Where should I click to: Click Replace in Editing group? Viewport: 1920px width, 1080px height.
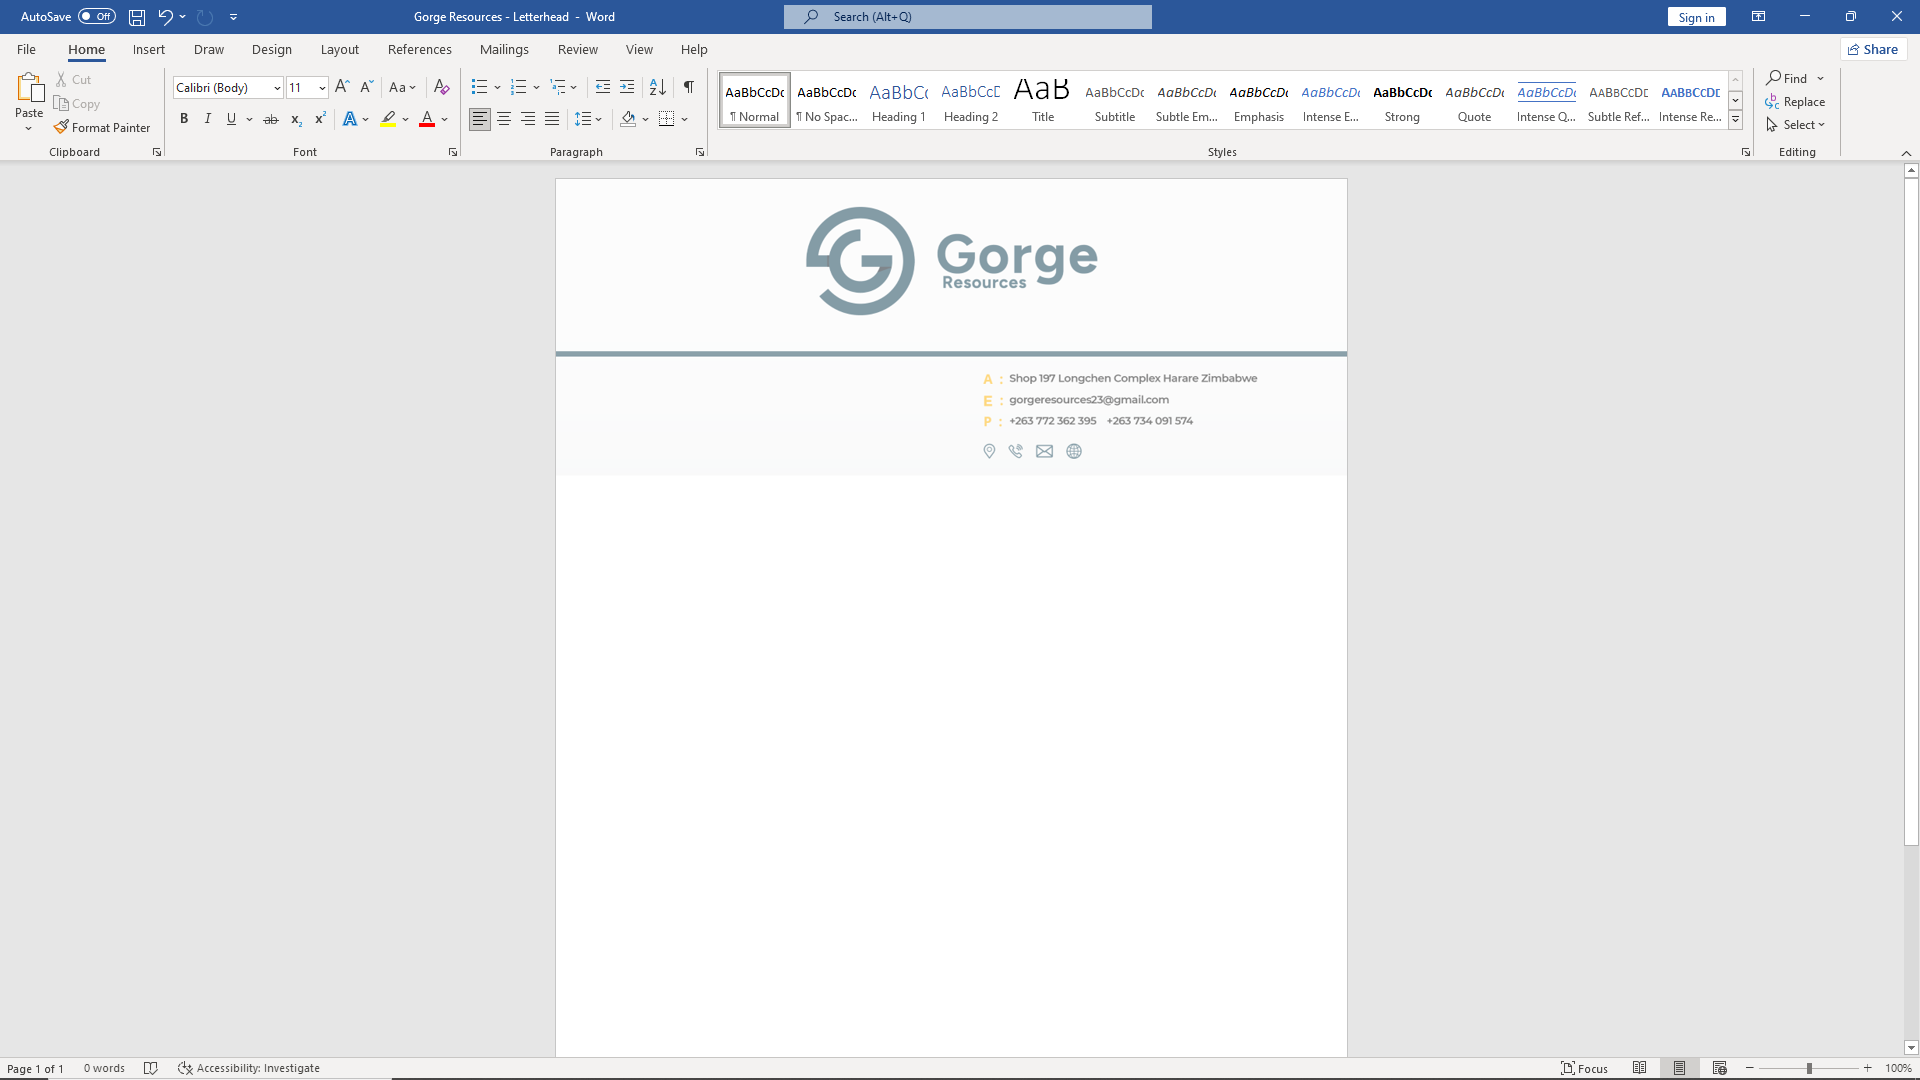(x=1796, y=102)
